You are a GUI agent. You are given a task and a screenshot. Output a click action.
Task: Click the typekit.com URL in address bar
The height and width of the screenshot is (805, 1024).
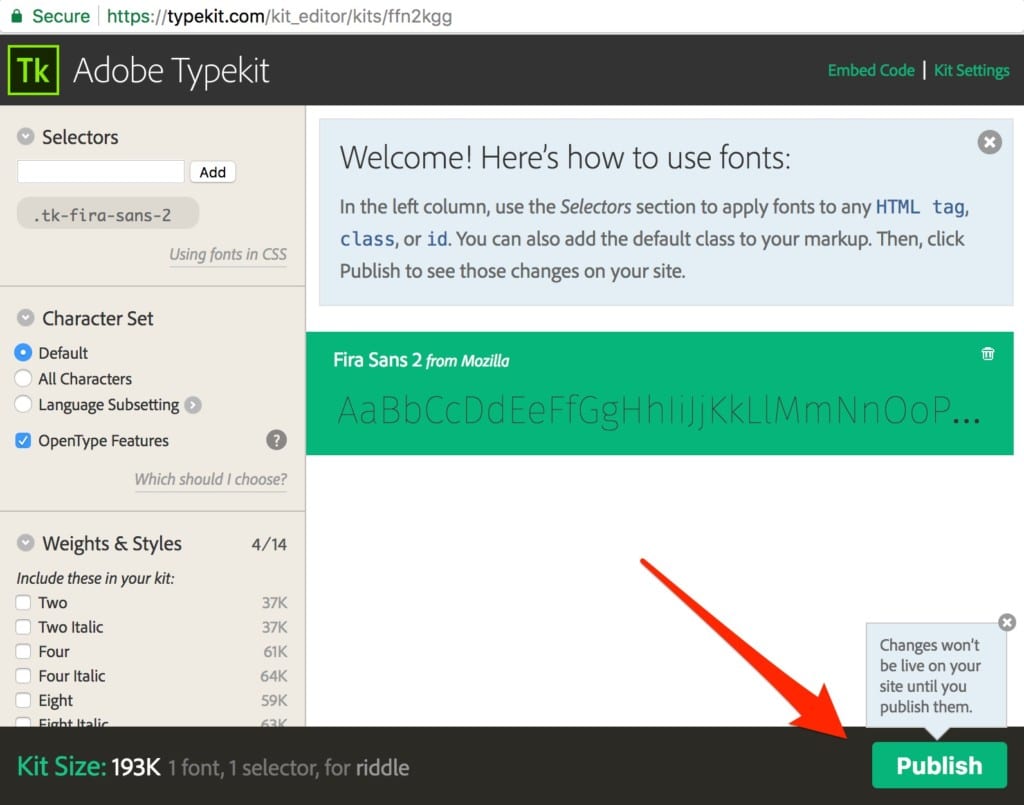tap(280, 16)
